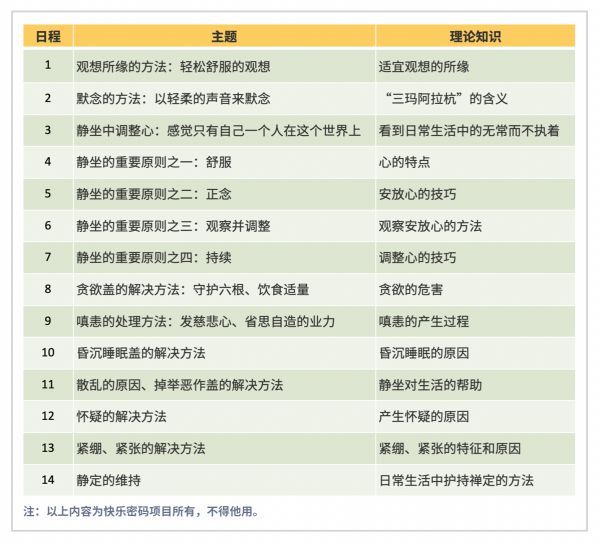Click '观想所缘的方法：轻松舒服的观想' cell
600x546 pixels.
coord(224,66)
